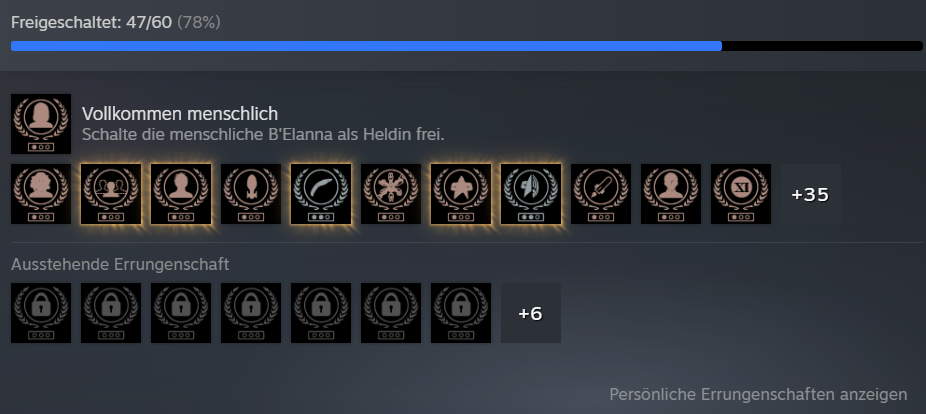Click the curved blade bat'leth achievement icon
The width and height of the screenshot is (926, 414).
click(321, 194)
